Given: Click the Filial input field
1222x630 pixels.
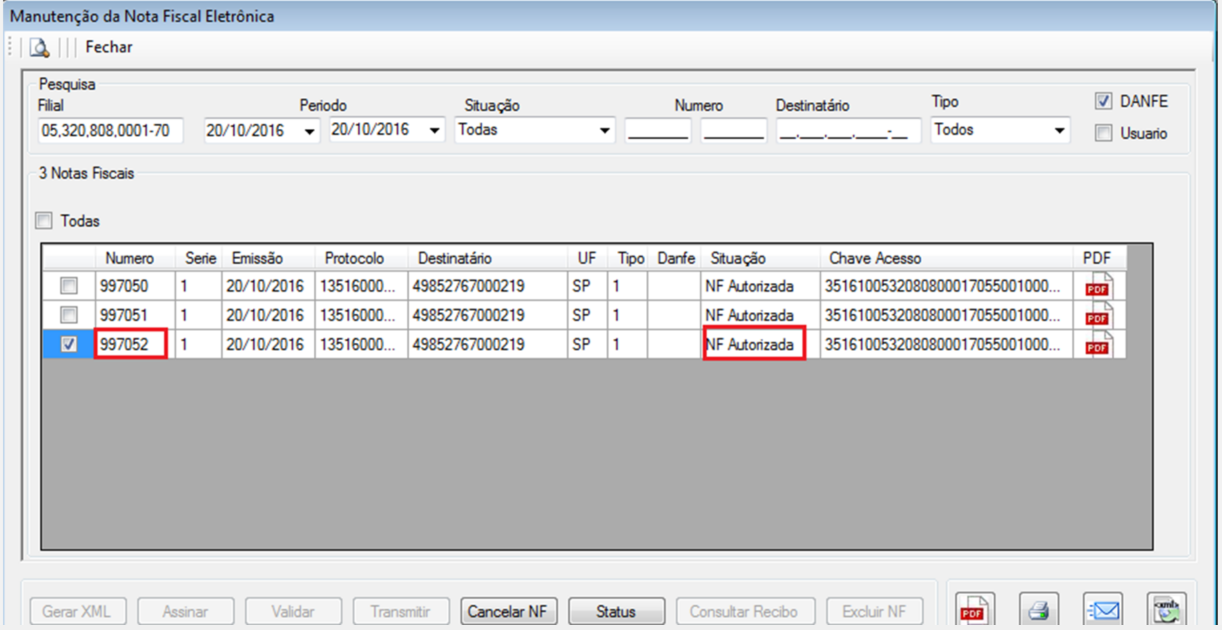Looking at the screenshot, I should (110, 131).
